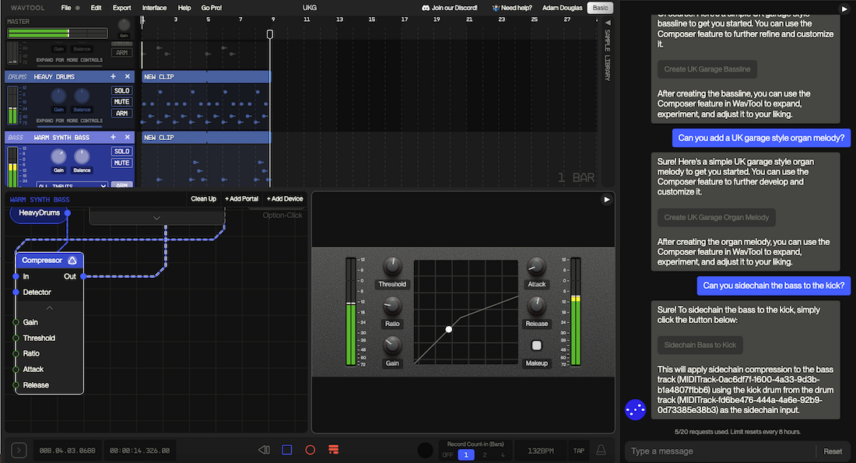Screen dimensions: 856x463
Task: Collapse the Compressor node parameters chevron
Action: tap(49, 308)
